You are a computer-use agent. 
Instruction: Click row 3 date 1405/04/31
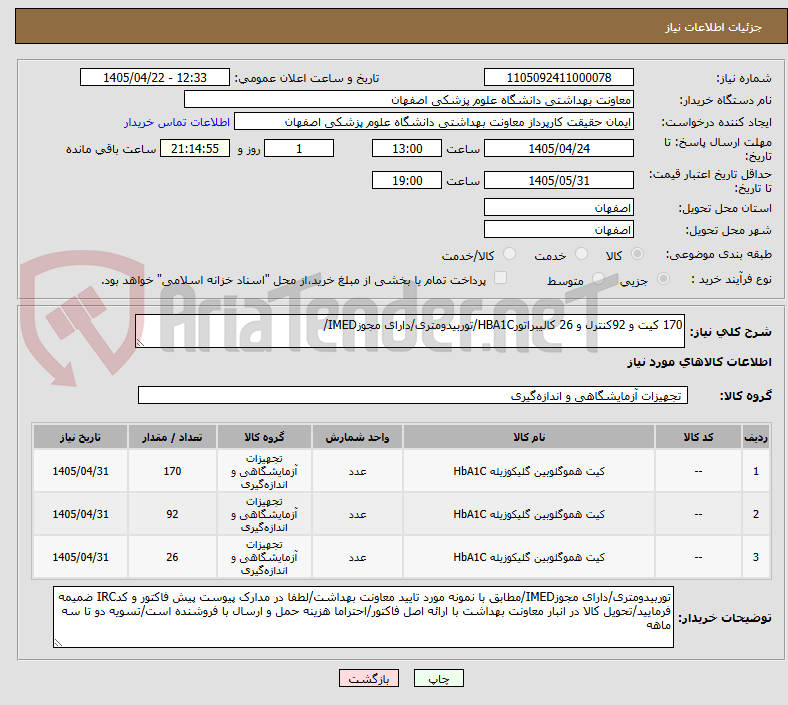[80, 557]
